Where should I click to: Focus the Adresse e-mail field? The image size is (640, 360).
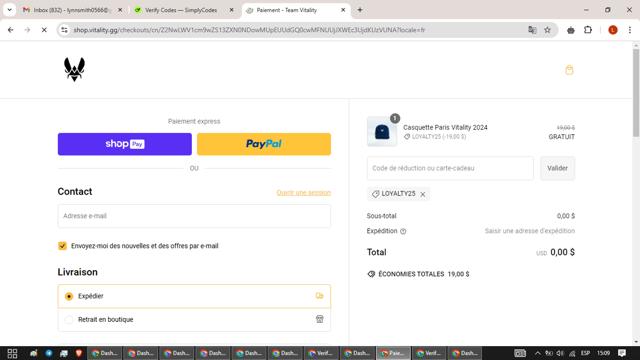click(x=194, y=216)
